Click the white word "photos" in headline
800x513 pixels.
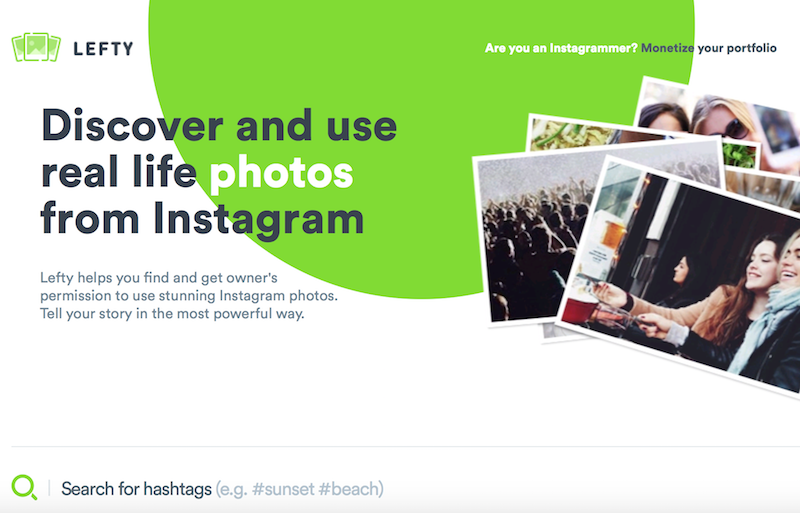point(282,173)
